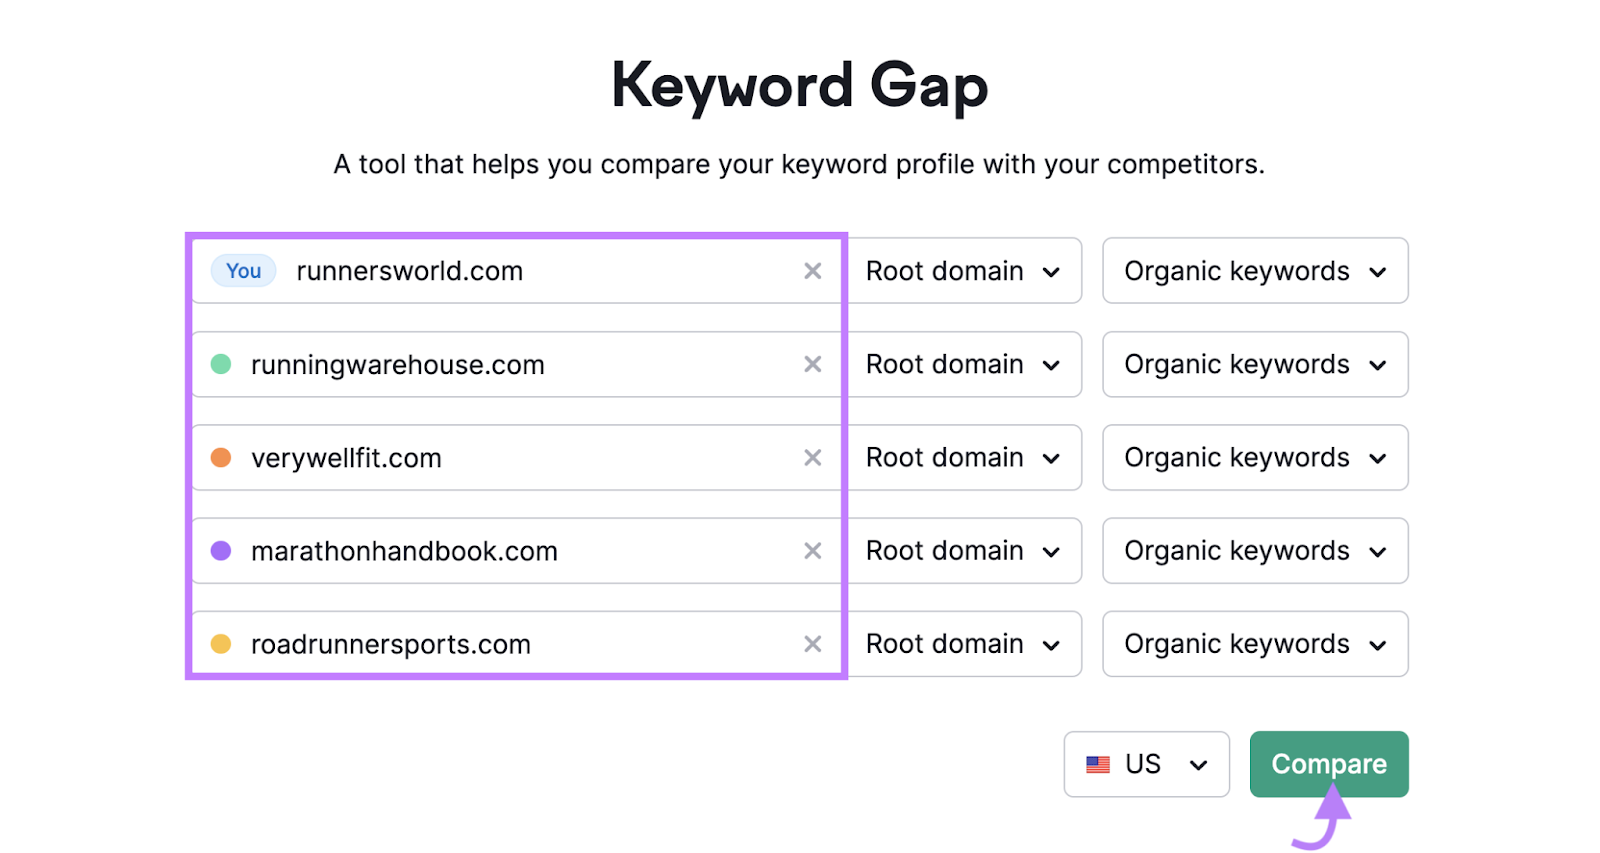1600x853 pixels.
Task: Click the yellow dot beside roadrunnersports.com
Action: coord(221,644)
